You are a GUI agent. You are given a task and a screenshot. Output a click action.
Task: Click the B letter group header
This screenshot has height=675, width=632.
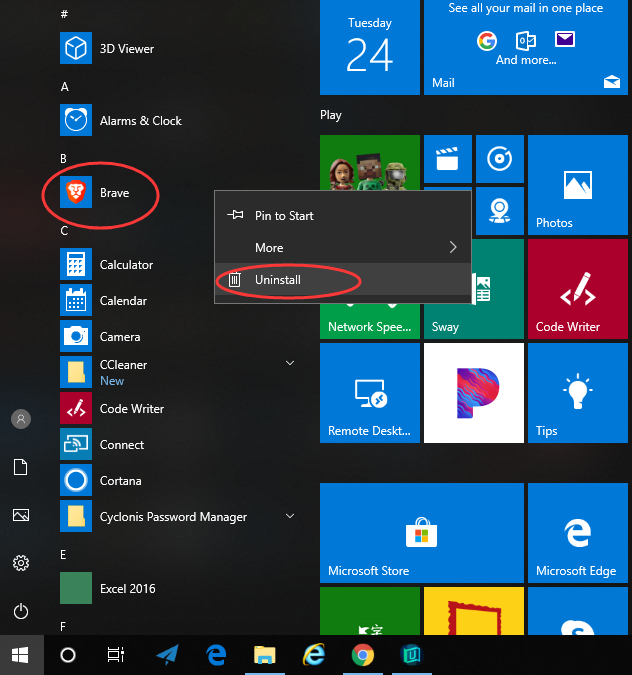coord(63,158)
